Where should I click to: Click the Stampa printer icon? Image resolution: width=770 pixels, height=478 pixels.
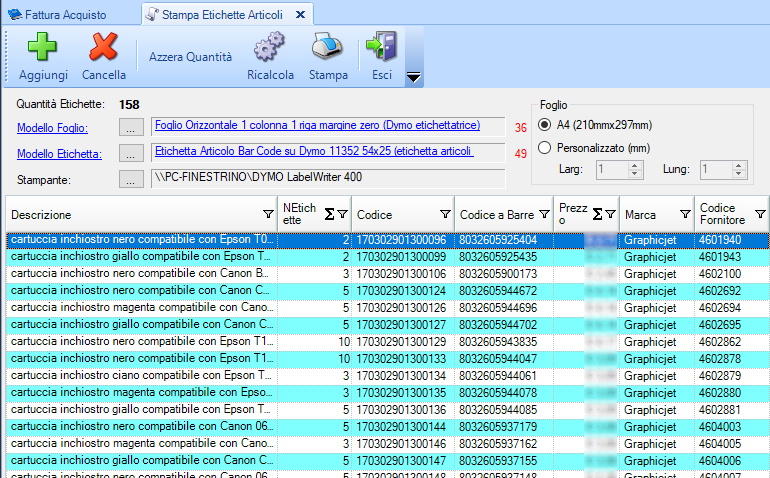[x=328, y=48]
